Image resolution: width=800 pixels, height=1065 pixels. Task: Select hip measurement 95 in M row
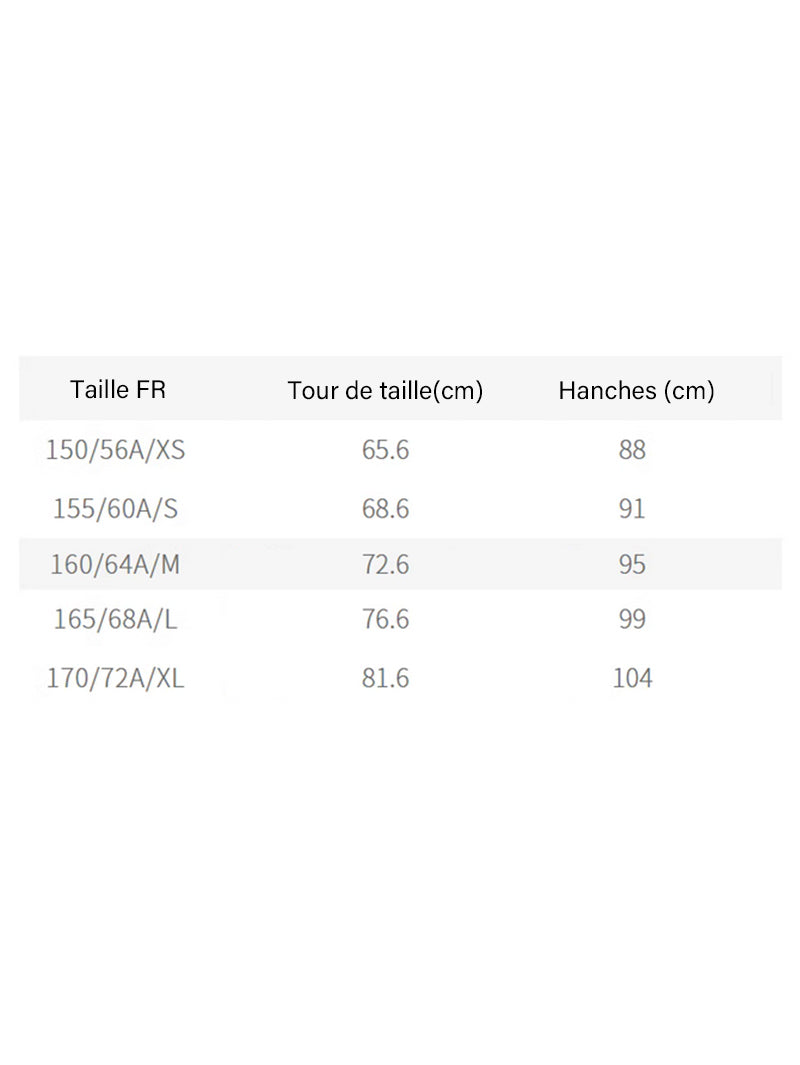tap(632, 564)
